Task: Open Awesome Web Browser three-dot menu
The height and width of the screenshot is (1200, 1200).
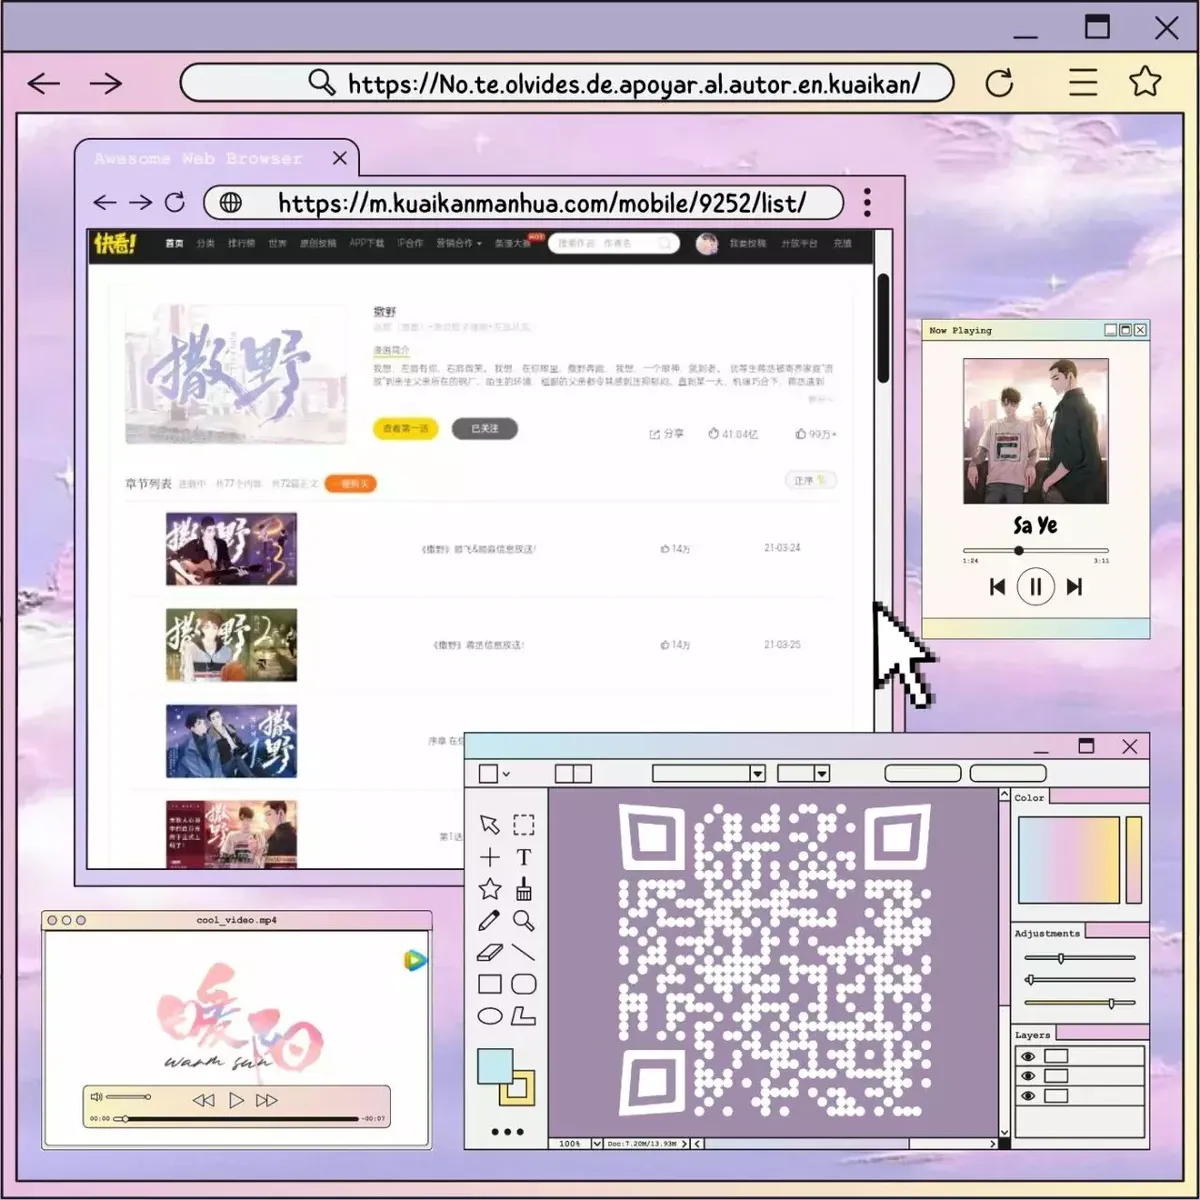Action: (867, 202)
